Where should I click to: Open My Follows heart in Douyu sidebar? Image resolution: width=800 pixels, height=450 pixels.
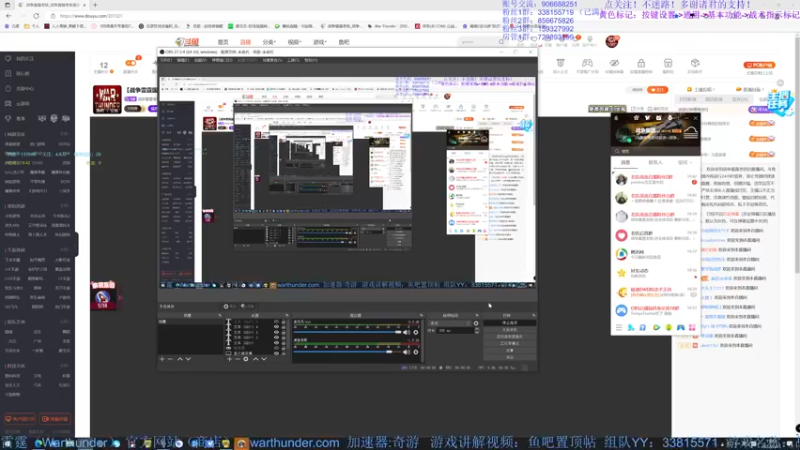coord(8,59)
